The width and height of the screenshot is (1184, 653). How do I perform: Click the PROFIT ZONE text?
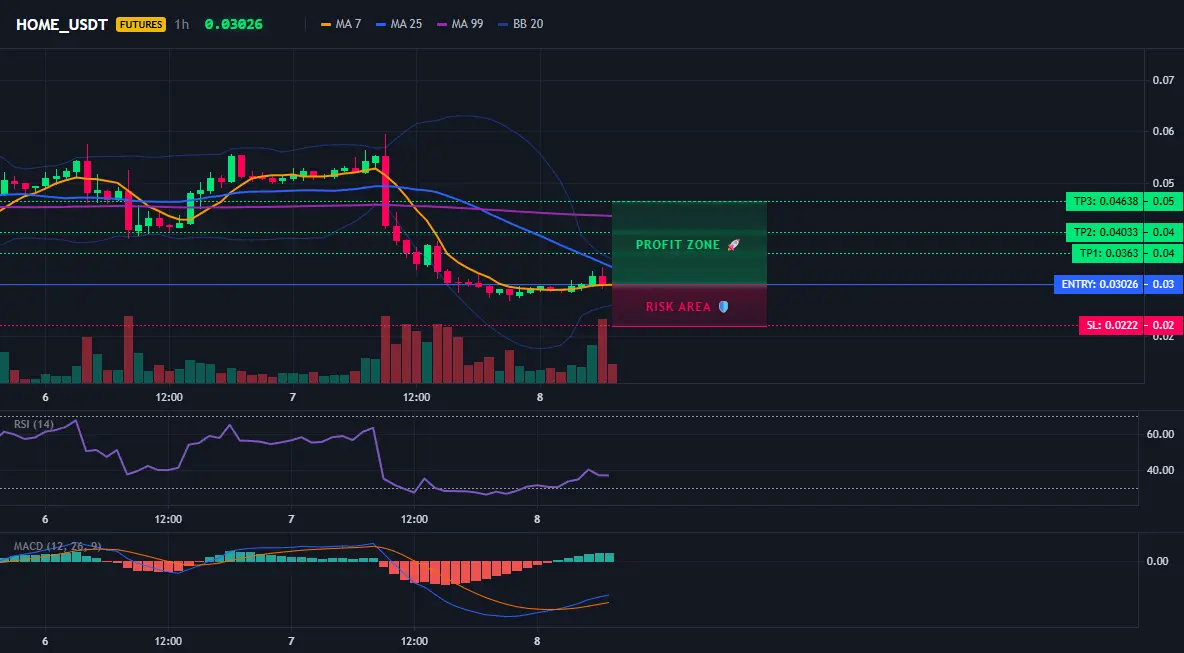tap(677, 245)
